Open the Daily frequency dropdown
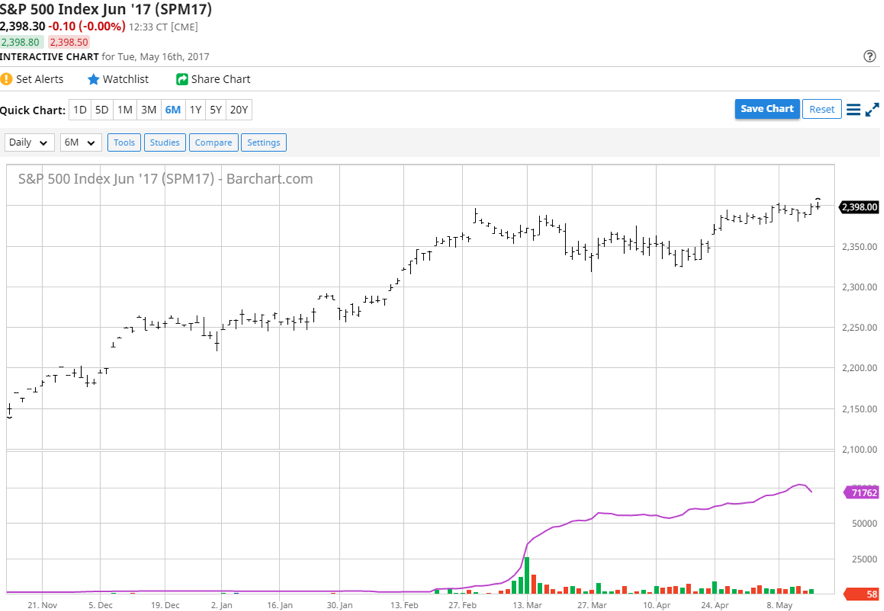This screenshot has height=611, width=884. pyautogui.click(x=29, y=143)
